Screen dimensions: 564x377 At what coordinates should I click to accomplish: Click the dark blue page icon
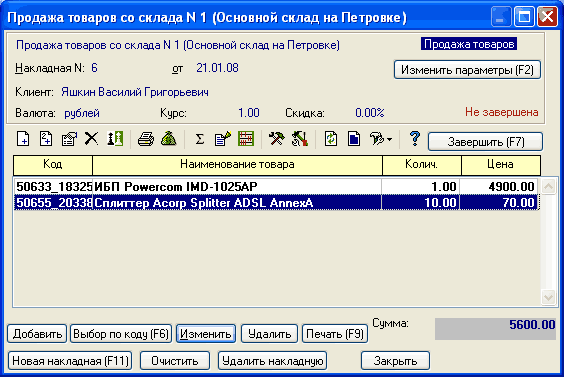click(354, 139)
